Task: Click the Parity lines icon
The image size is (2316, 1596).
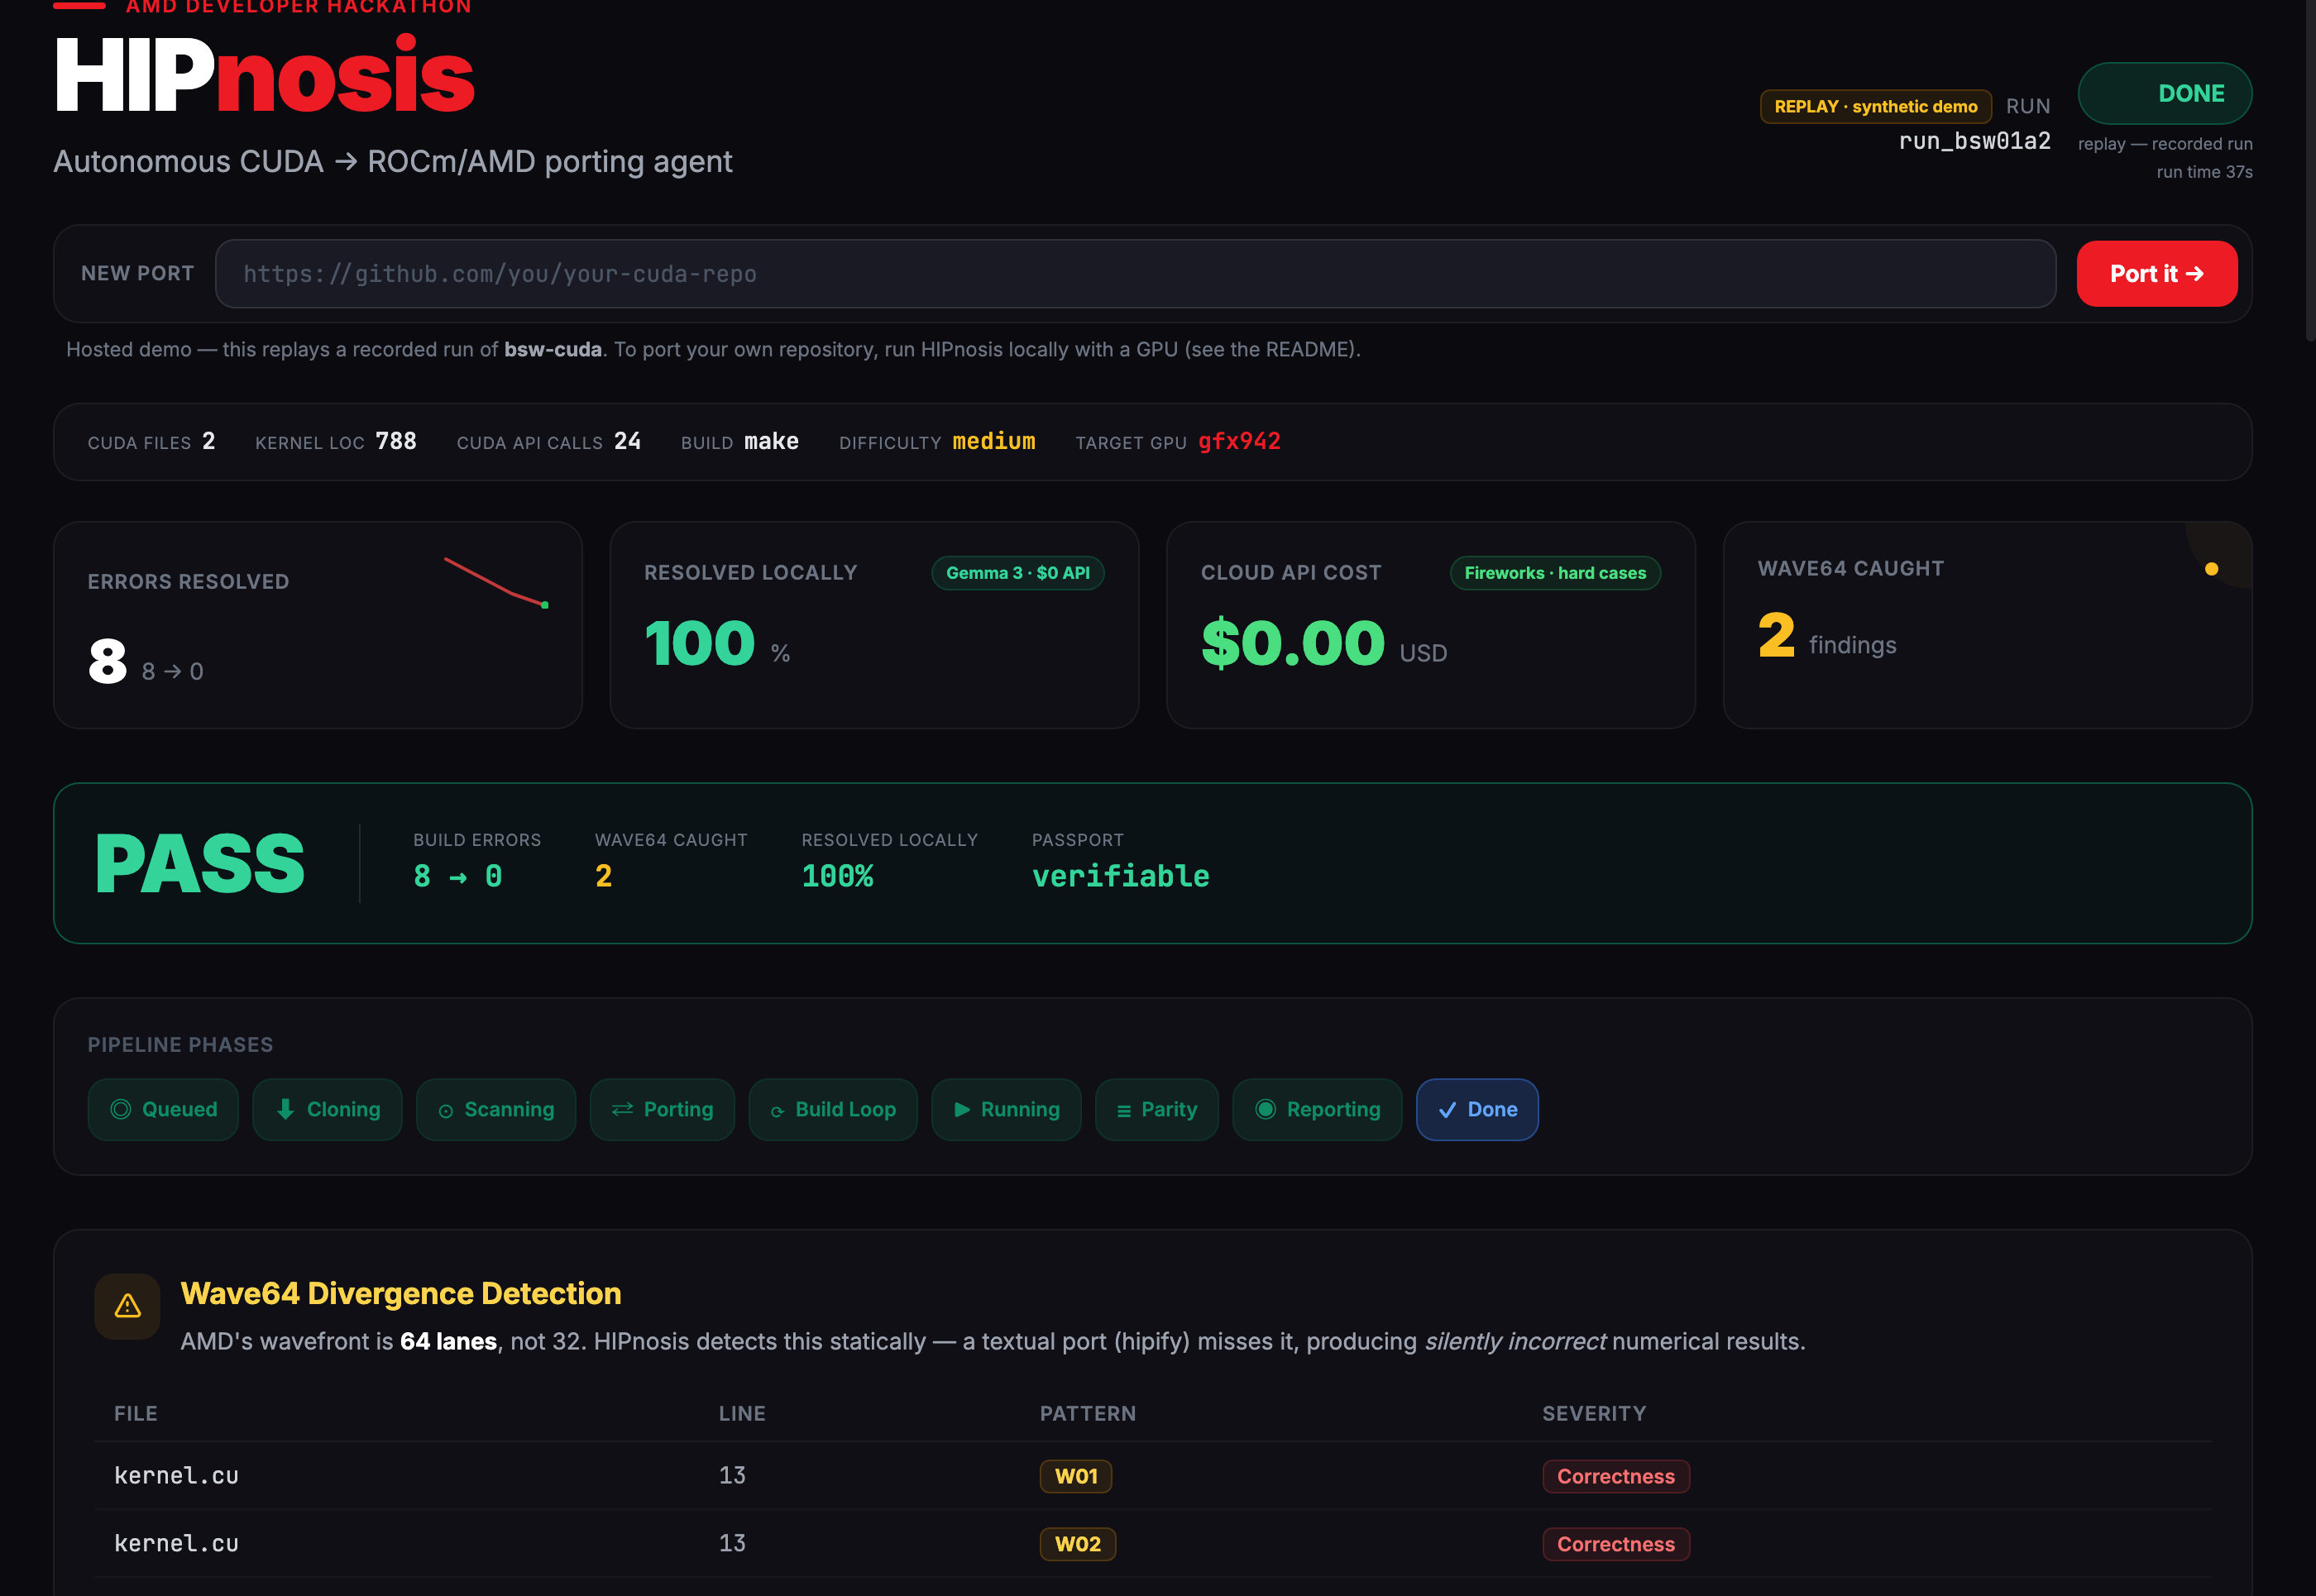Action: pos(1124,1111)
